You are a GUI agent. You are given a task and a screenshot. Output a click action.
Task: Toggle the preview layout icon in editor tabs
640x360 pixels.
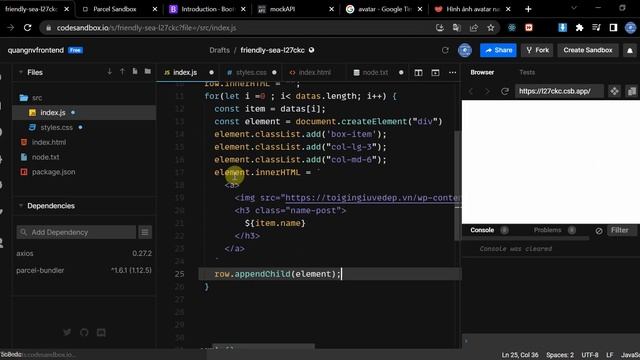click(x=436, y=72)
